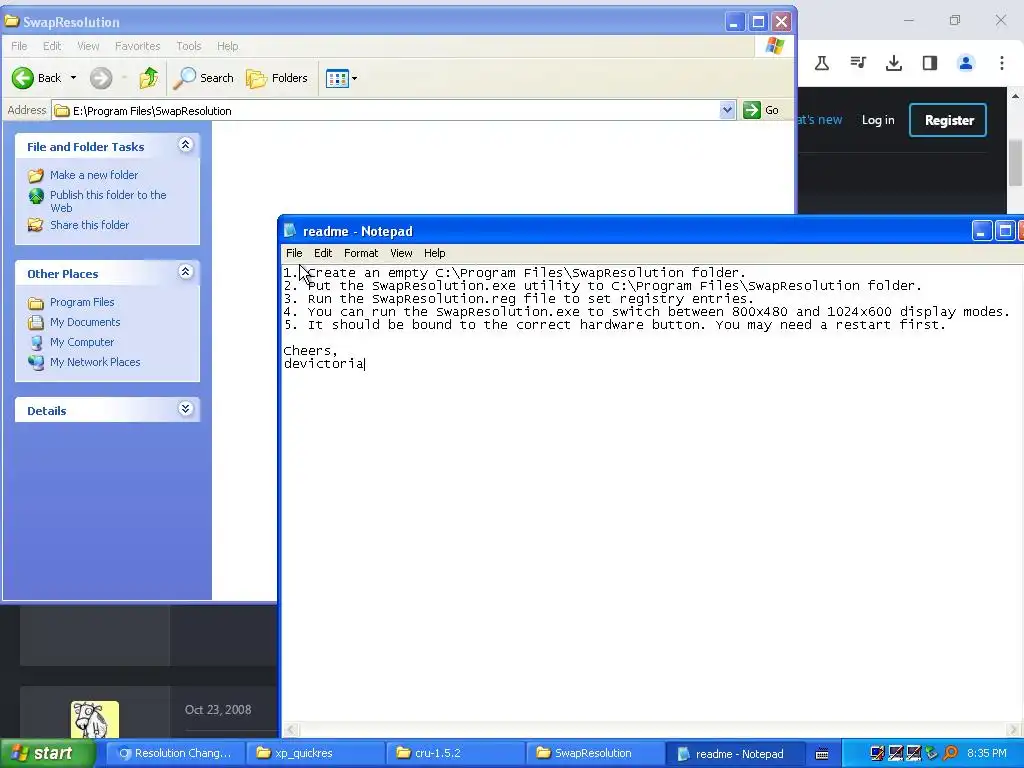The width and height of the screenshot is (1024, 768).
Task: Open the Help menu in SwapResolution window
Action: [x=227, y=46]
